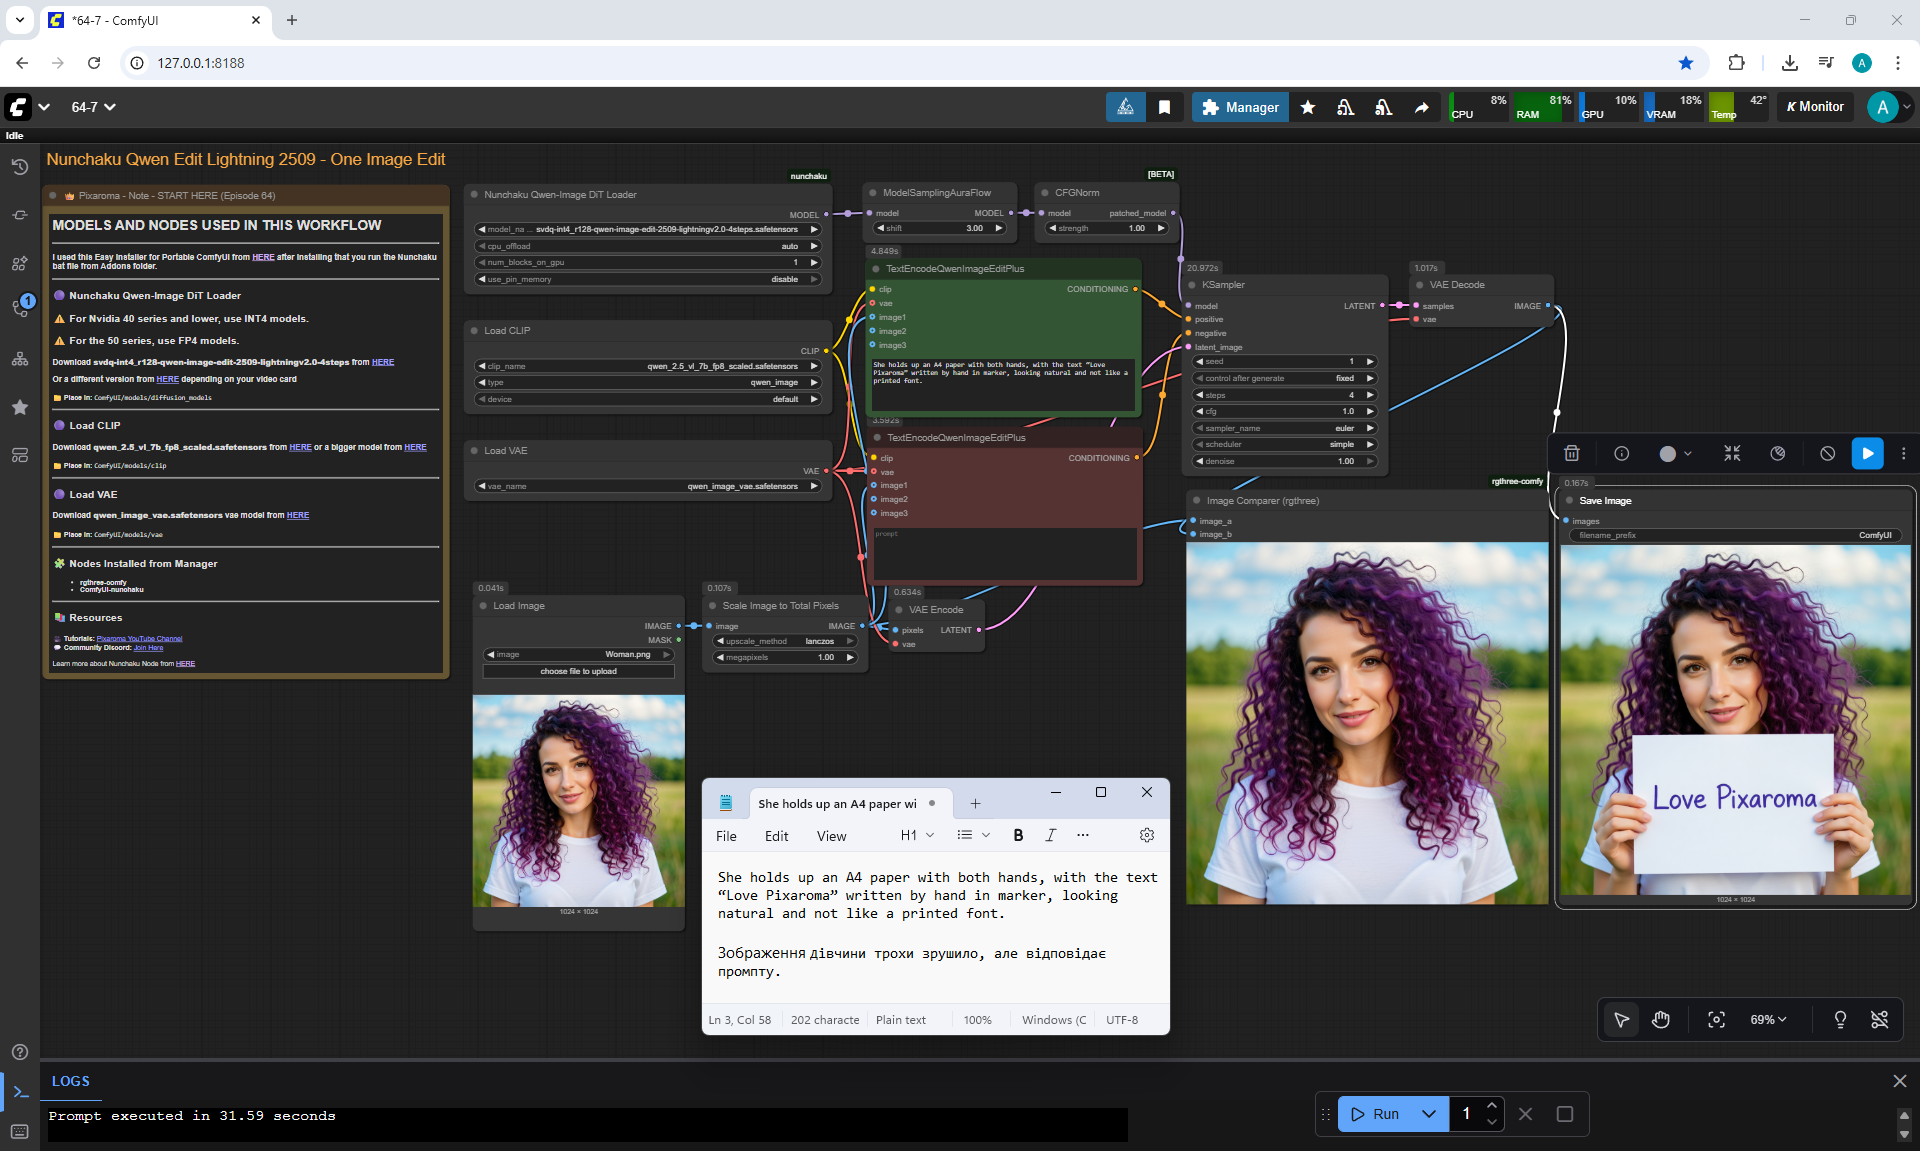1920x1151 pixels.
Task: Select the hand pan tool
Action: [x=1661, y=1019]
